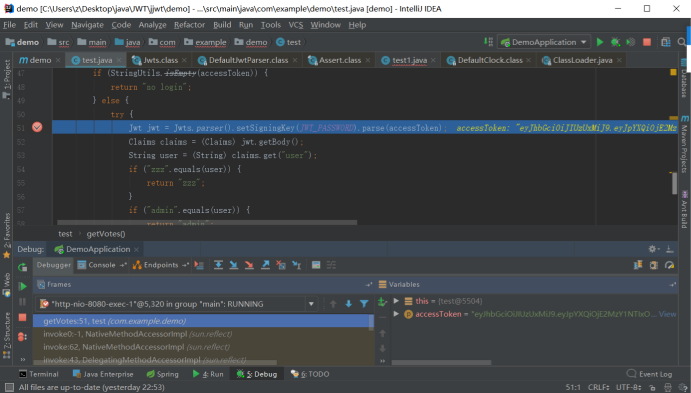Open the File menu
The image size is (691, 393).
[9, 25]
